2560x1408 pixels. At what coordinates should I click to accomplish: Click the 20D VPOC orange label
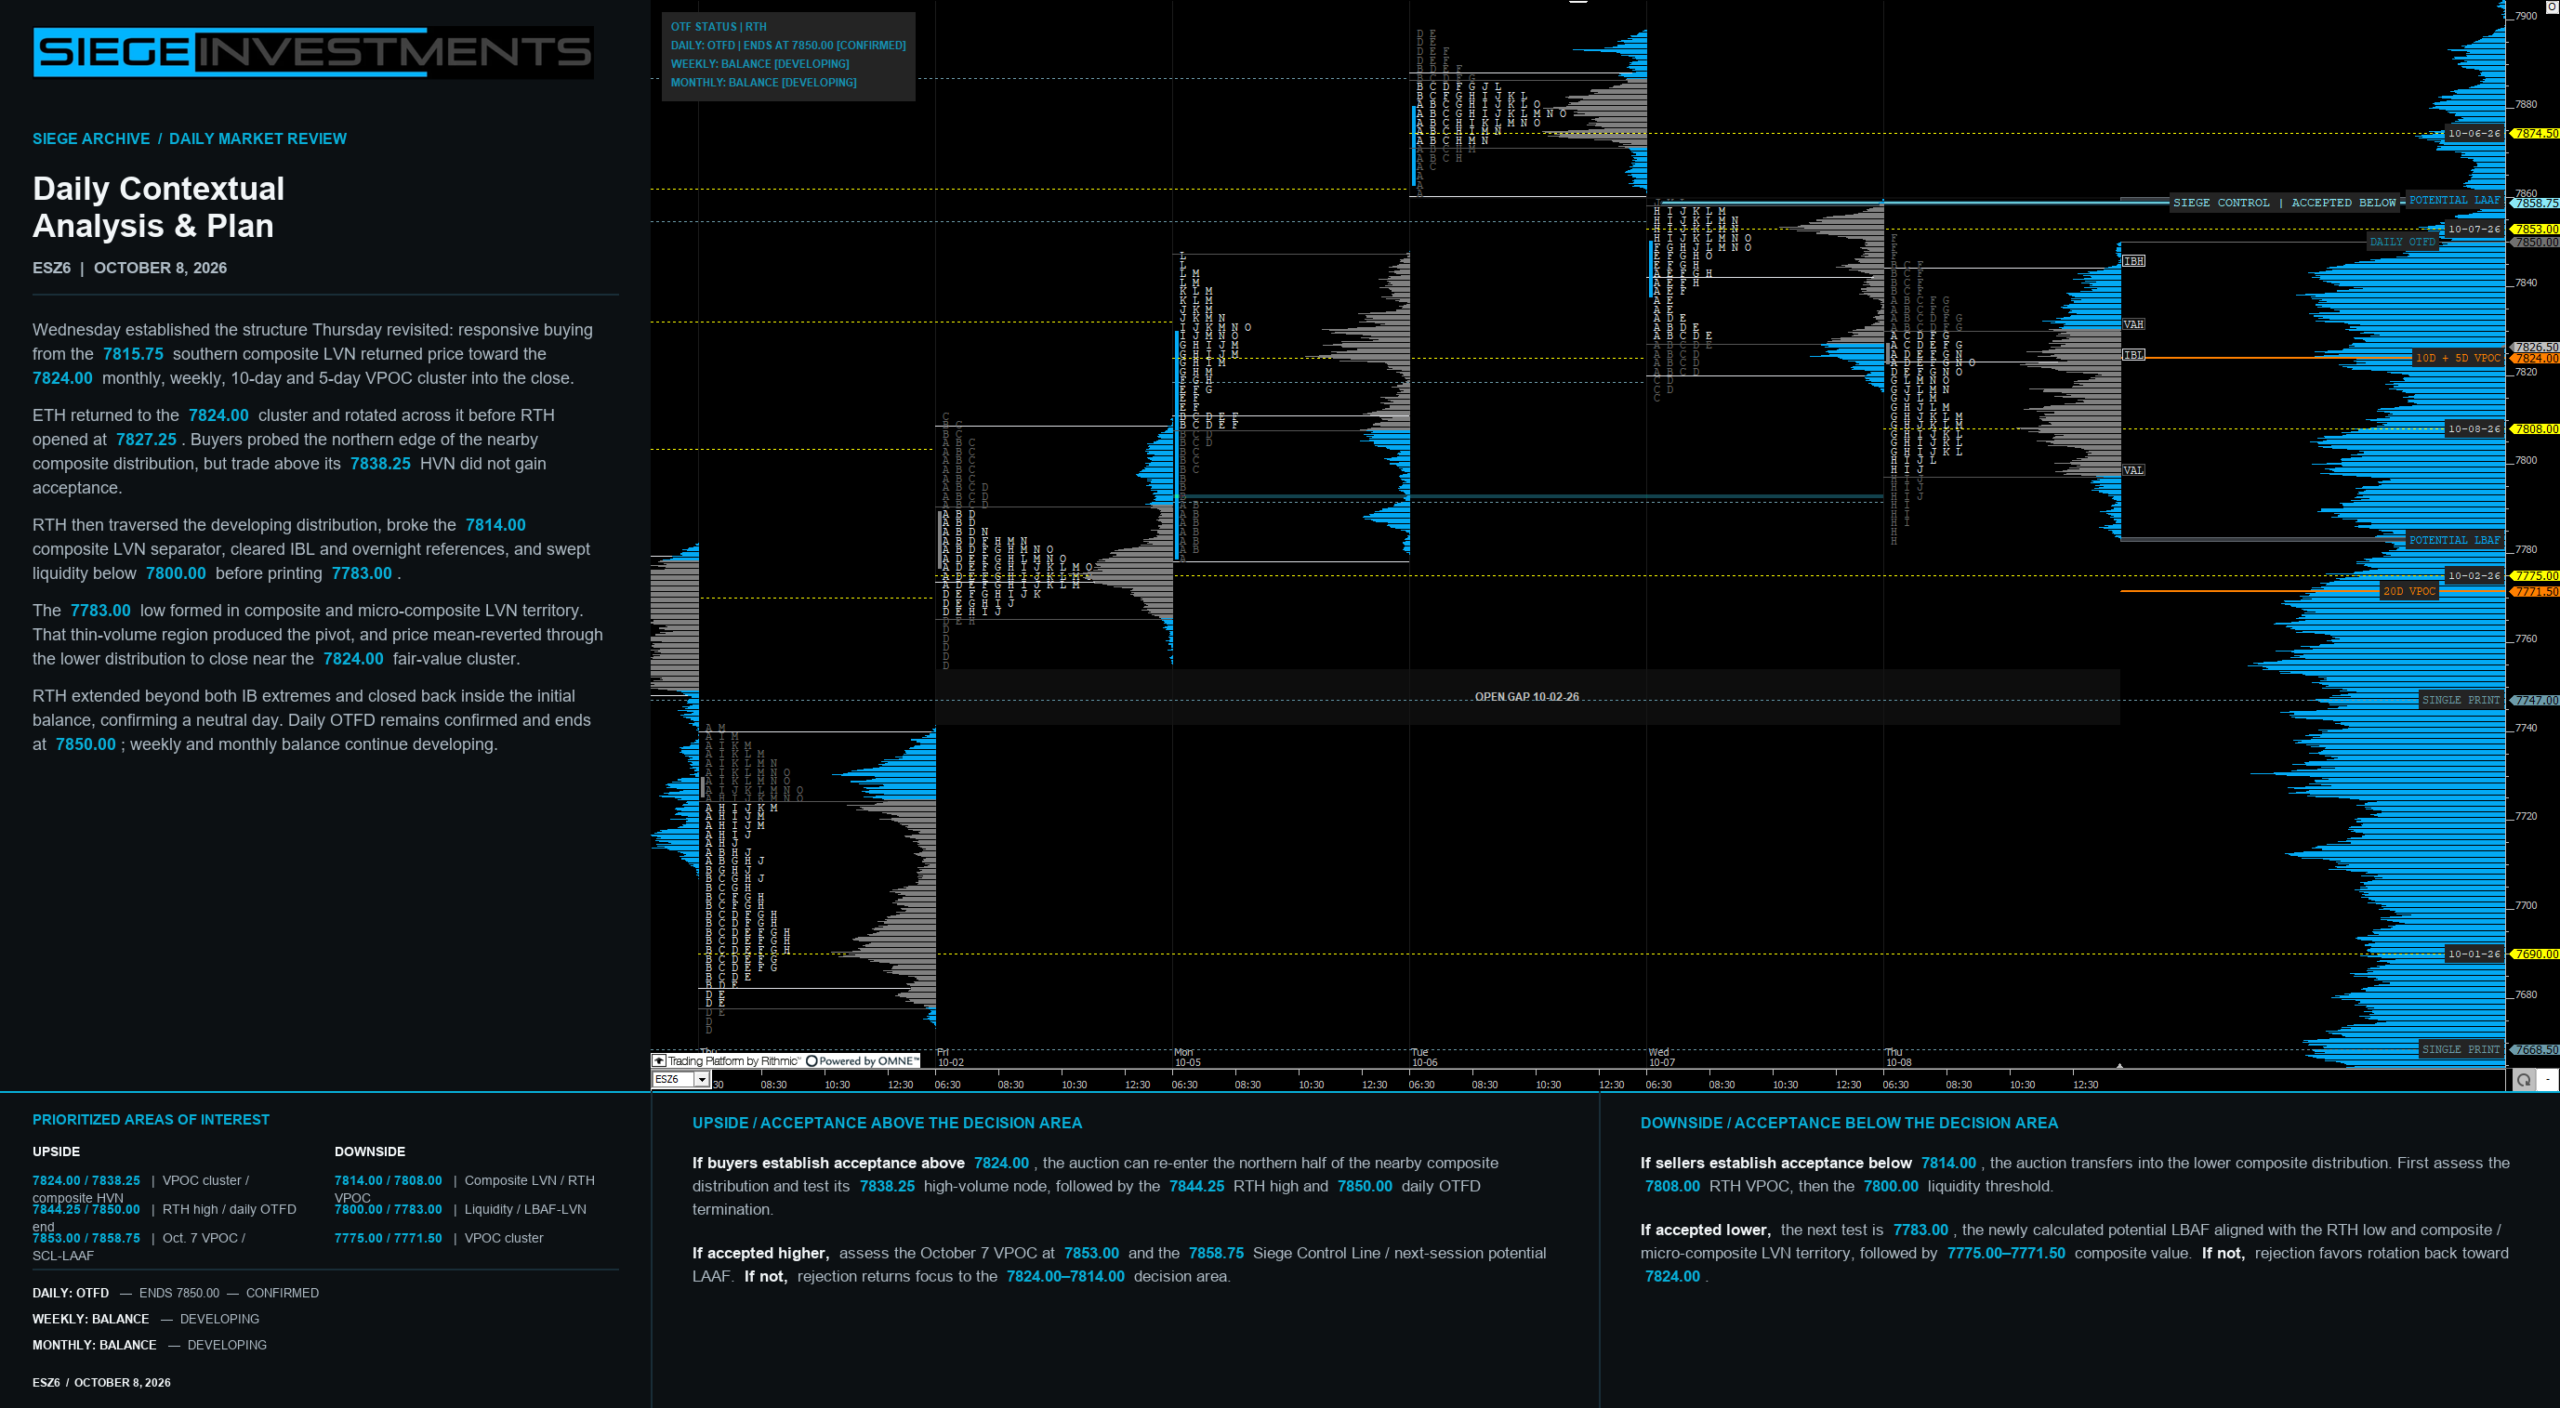(x=2409, y=591)
